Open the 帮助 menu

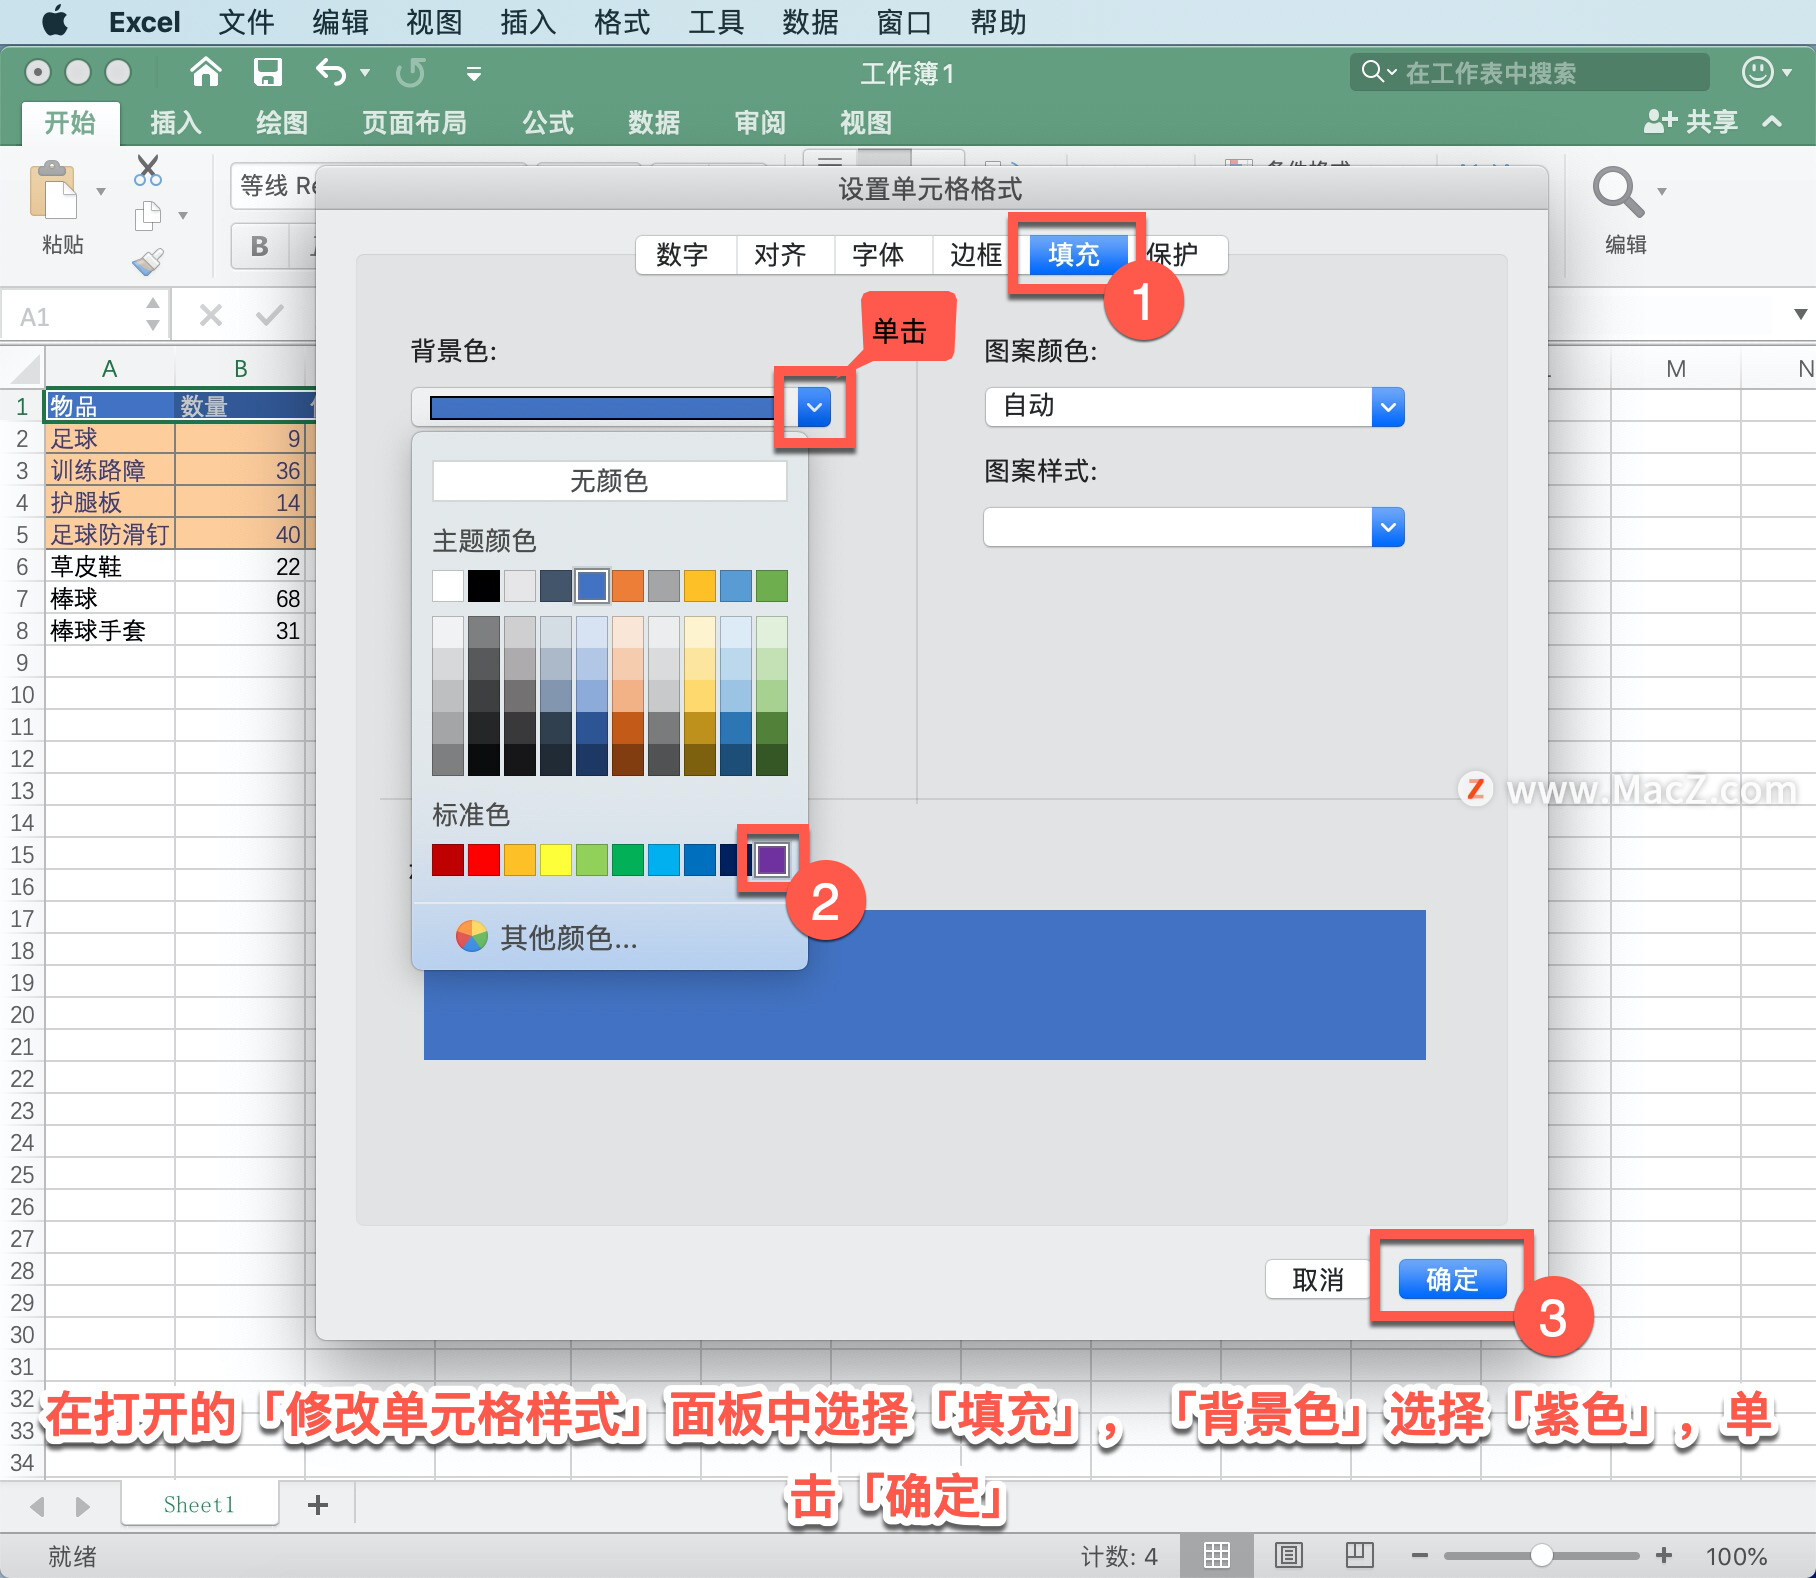tap(998, 22)
